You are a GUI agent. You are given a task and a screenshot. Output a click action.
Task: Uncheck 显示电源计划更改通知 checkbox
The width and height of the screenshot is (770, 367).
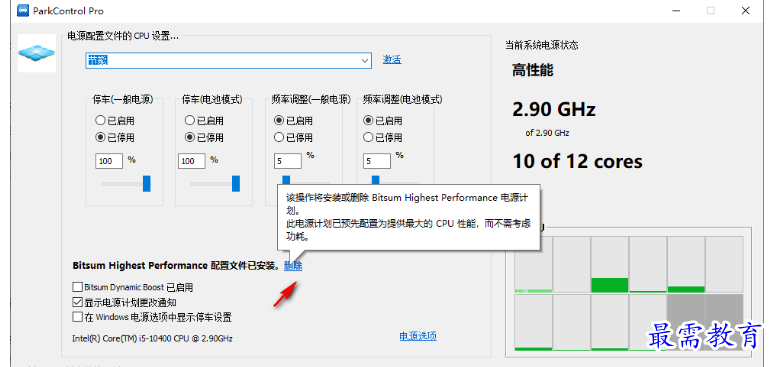77,302
